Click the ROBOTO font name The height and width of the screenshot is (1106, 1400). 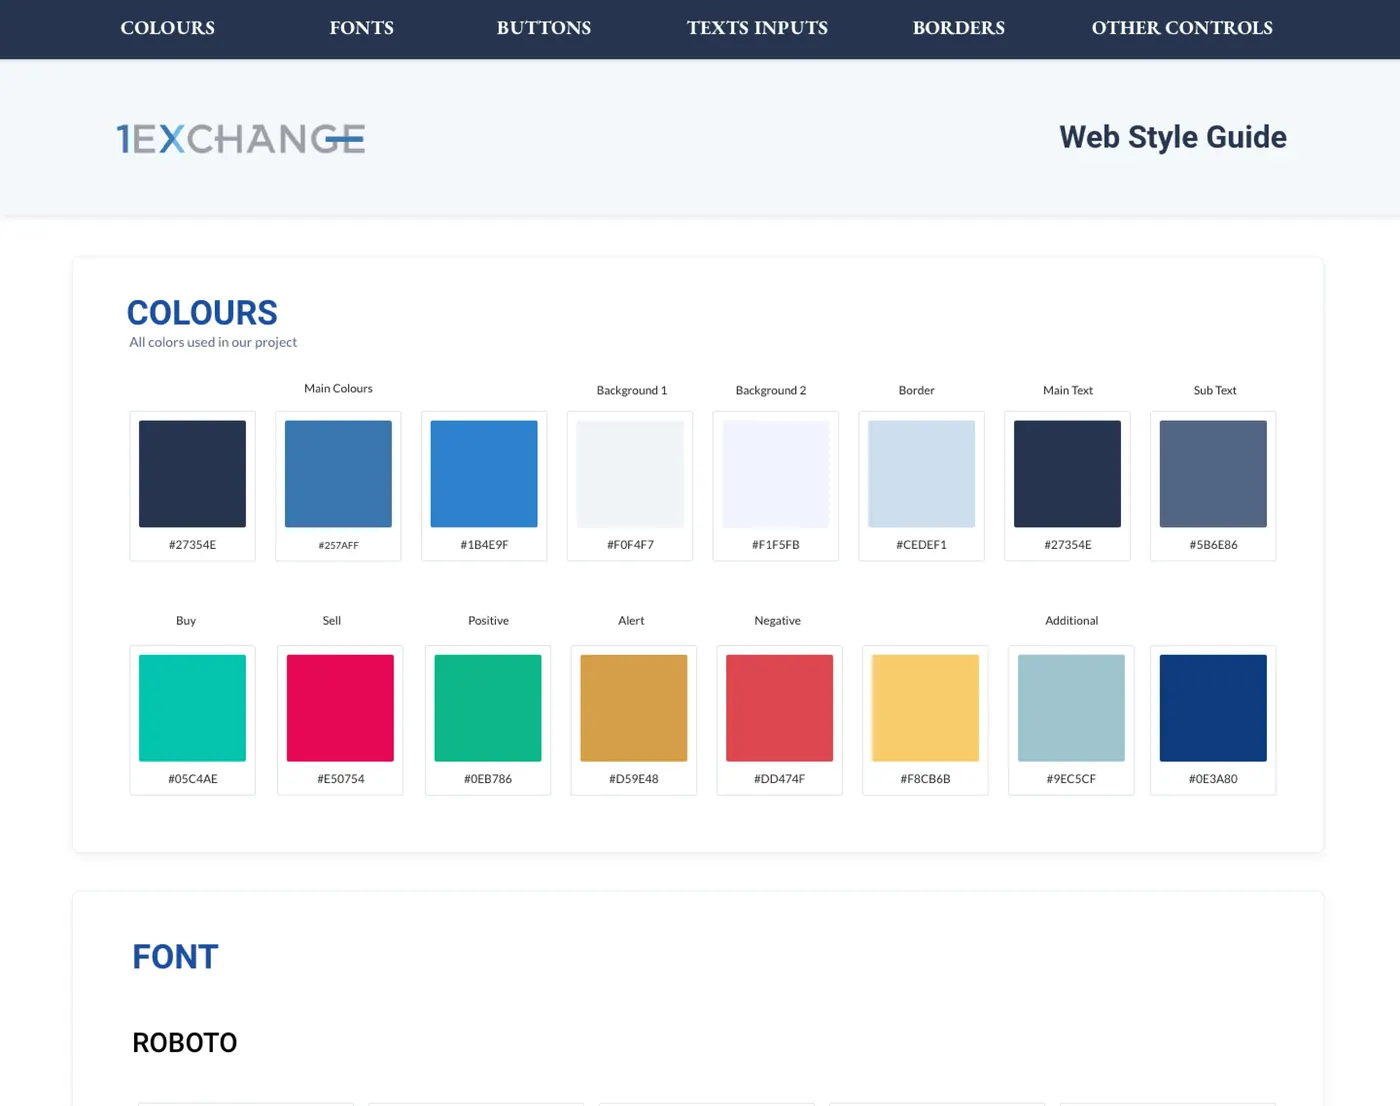[185, 1043]
